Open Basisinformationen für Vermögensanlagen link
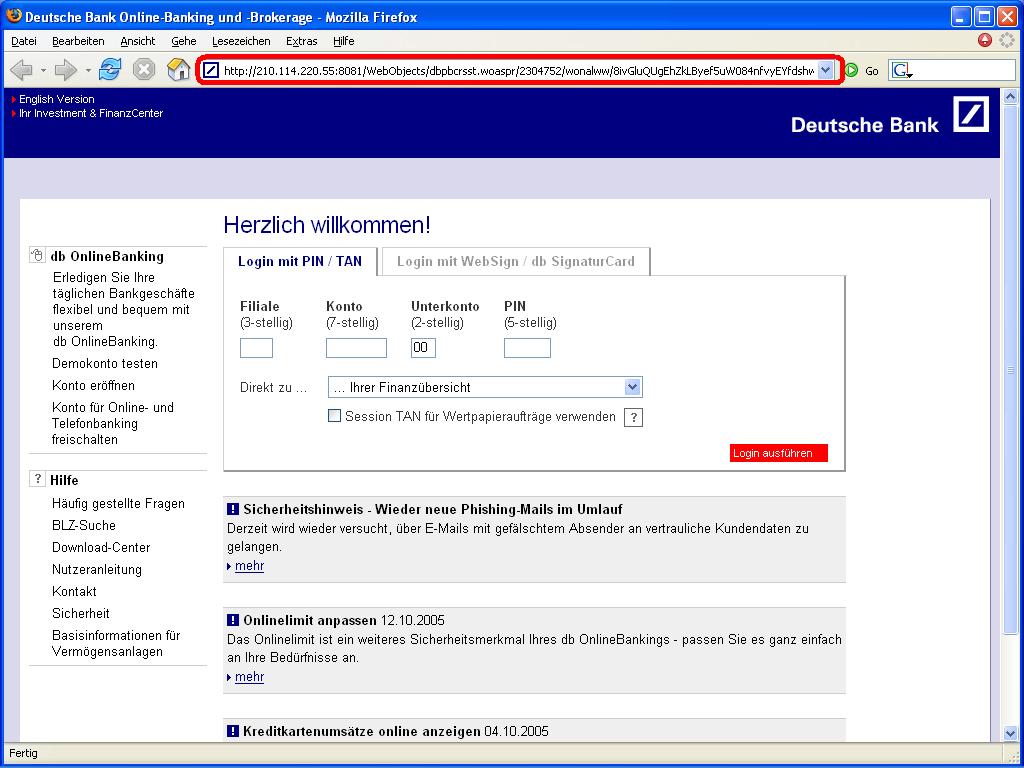1024x768 pixels. [x=116, y=643]
